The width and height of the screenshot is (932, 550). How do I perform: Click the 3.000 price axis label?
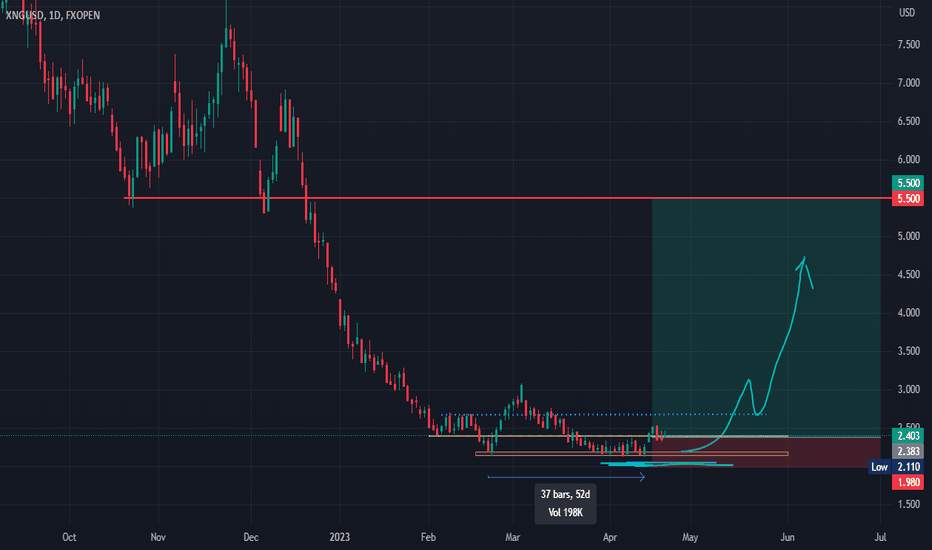[908, 389]
